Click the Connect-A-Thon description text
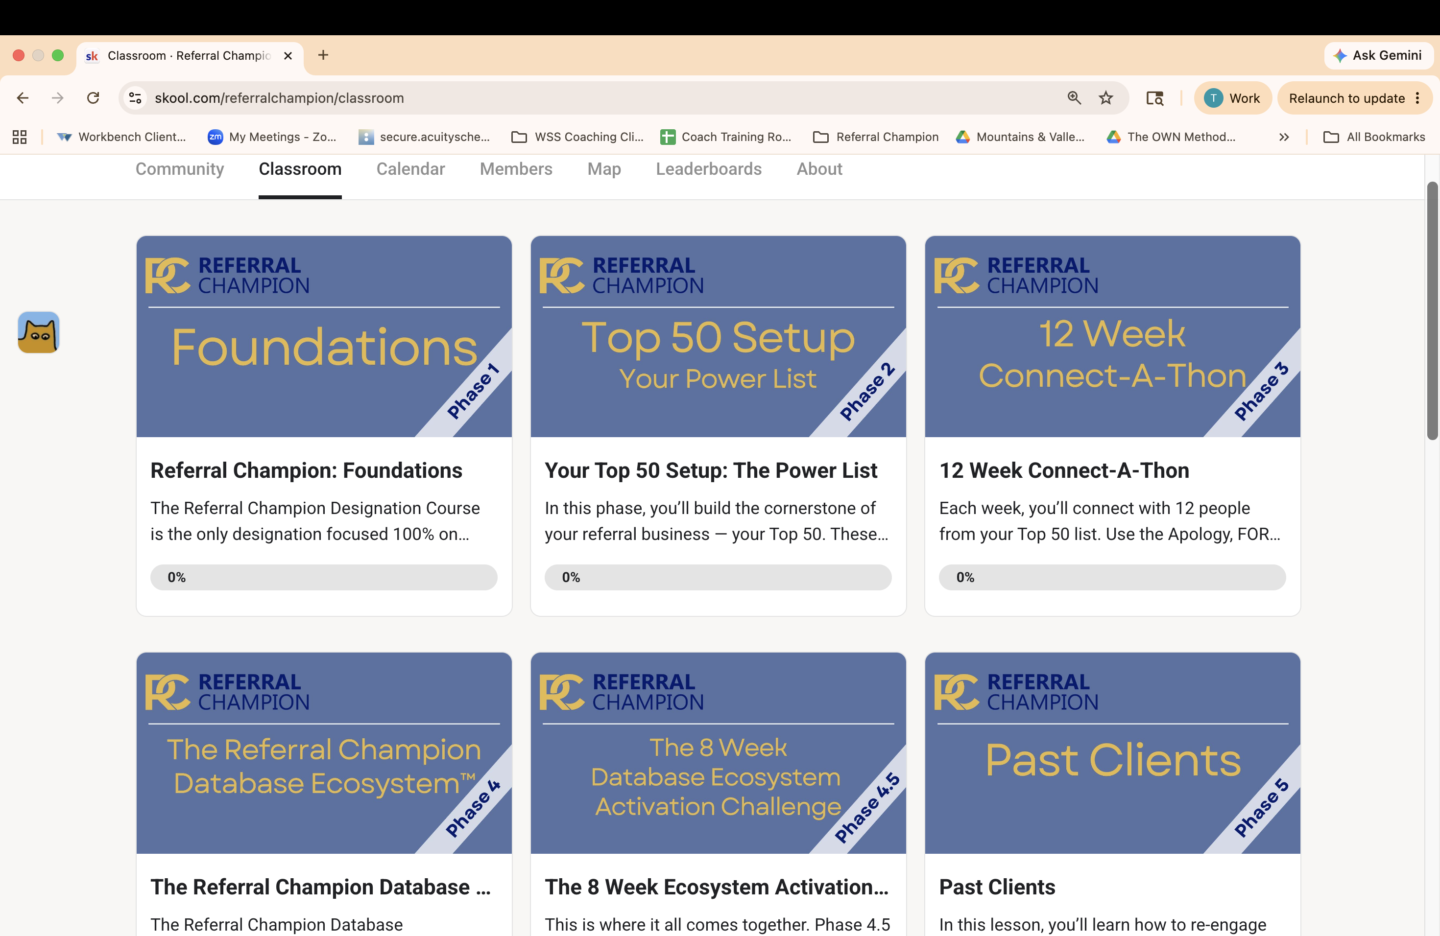The width and height of the screenshot is (1440, 936). [x=1110, y=521]
